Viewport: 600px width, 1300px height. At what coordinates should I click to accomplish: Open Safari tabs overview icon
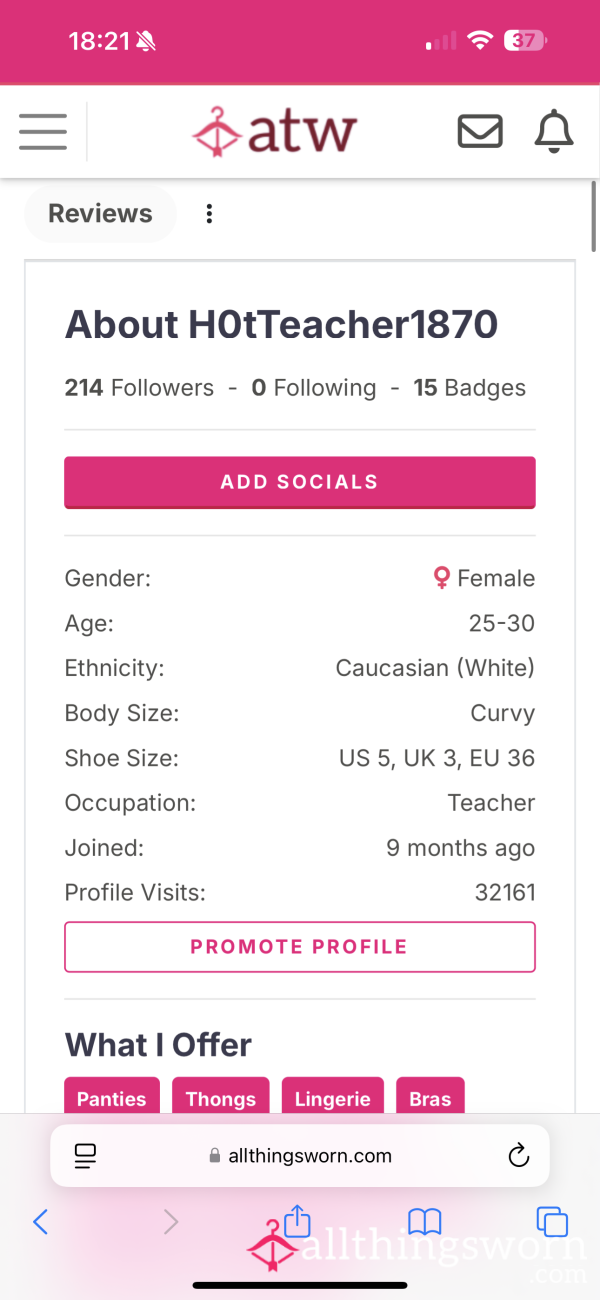click(x=552, y=1221)
